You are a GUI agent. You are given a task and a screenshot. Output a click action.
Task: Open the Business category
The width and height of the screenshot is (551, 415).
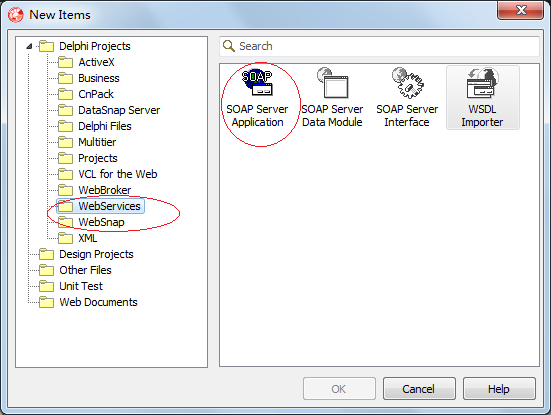tap(99, 78)
